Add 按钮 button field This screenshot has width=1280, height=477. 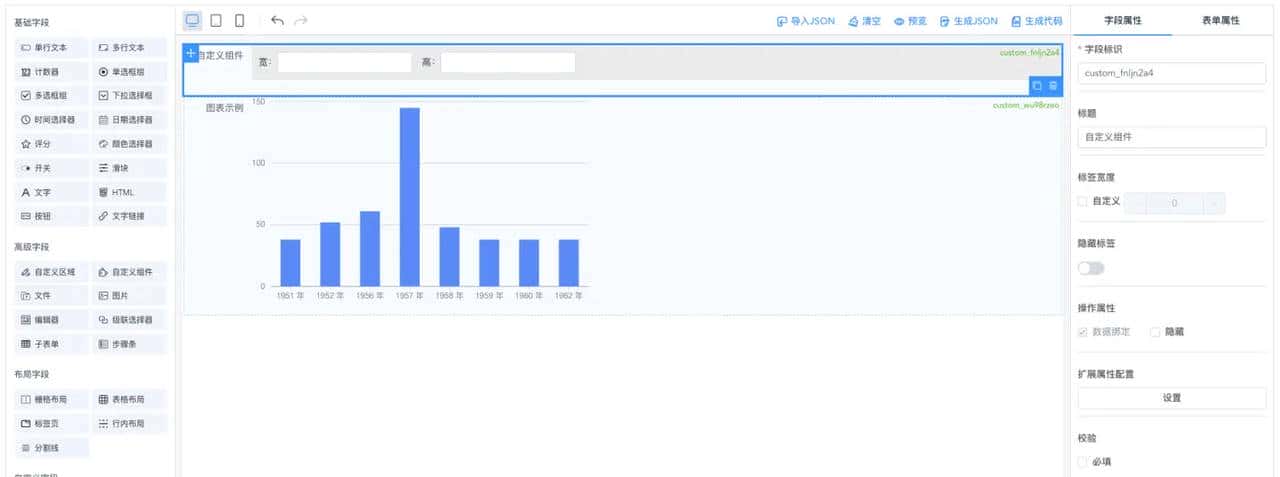(52, 216)
